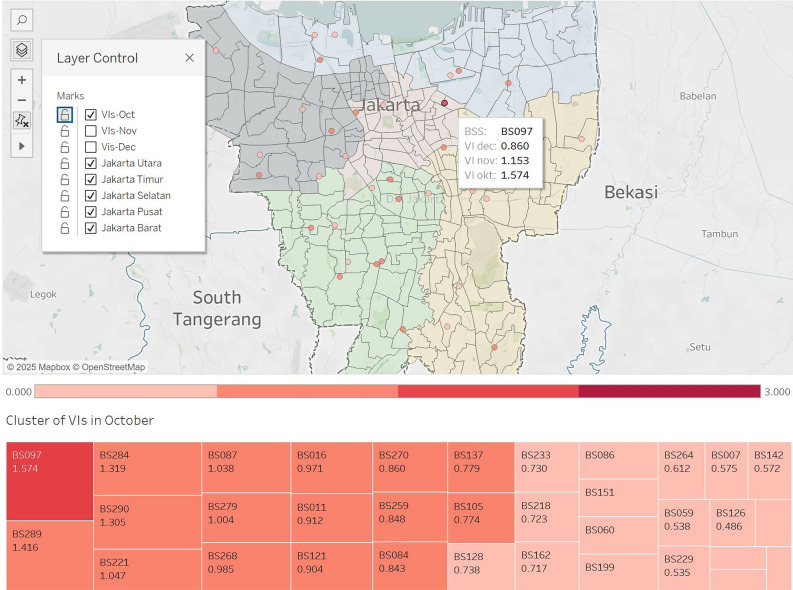The height and width of the screenshot is (590, 793).
Task: Close the Layer Control panel
Action: click(190, 58)
